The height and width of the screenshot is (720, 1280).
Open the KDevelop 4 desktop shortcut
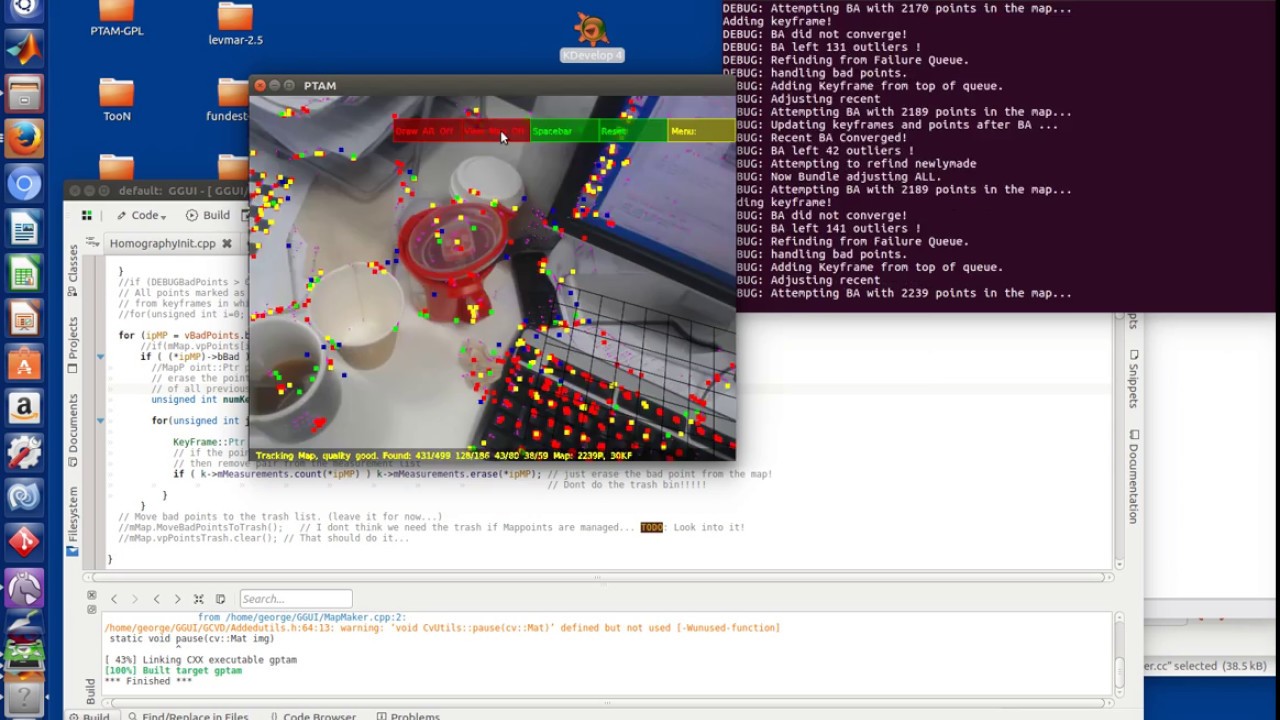pyautogui.click(x=592, y=38)
